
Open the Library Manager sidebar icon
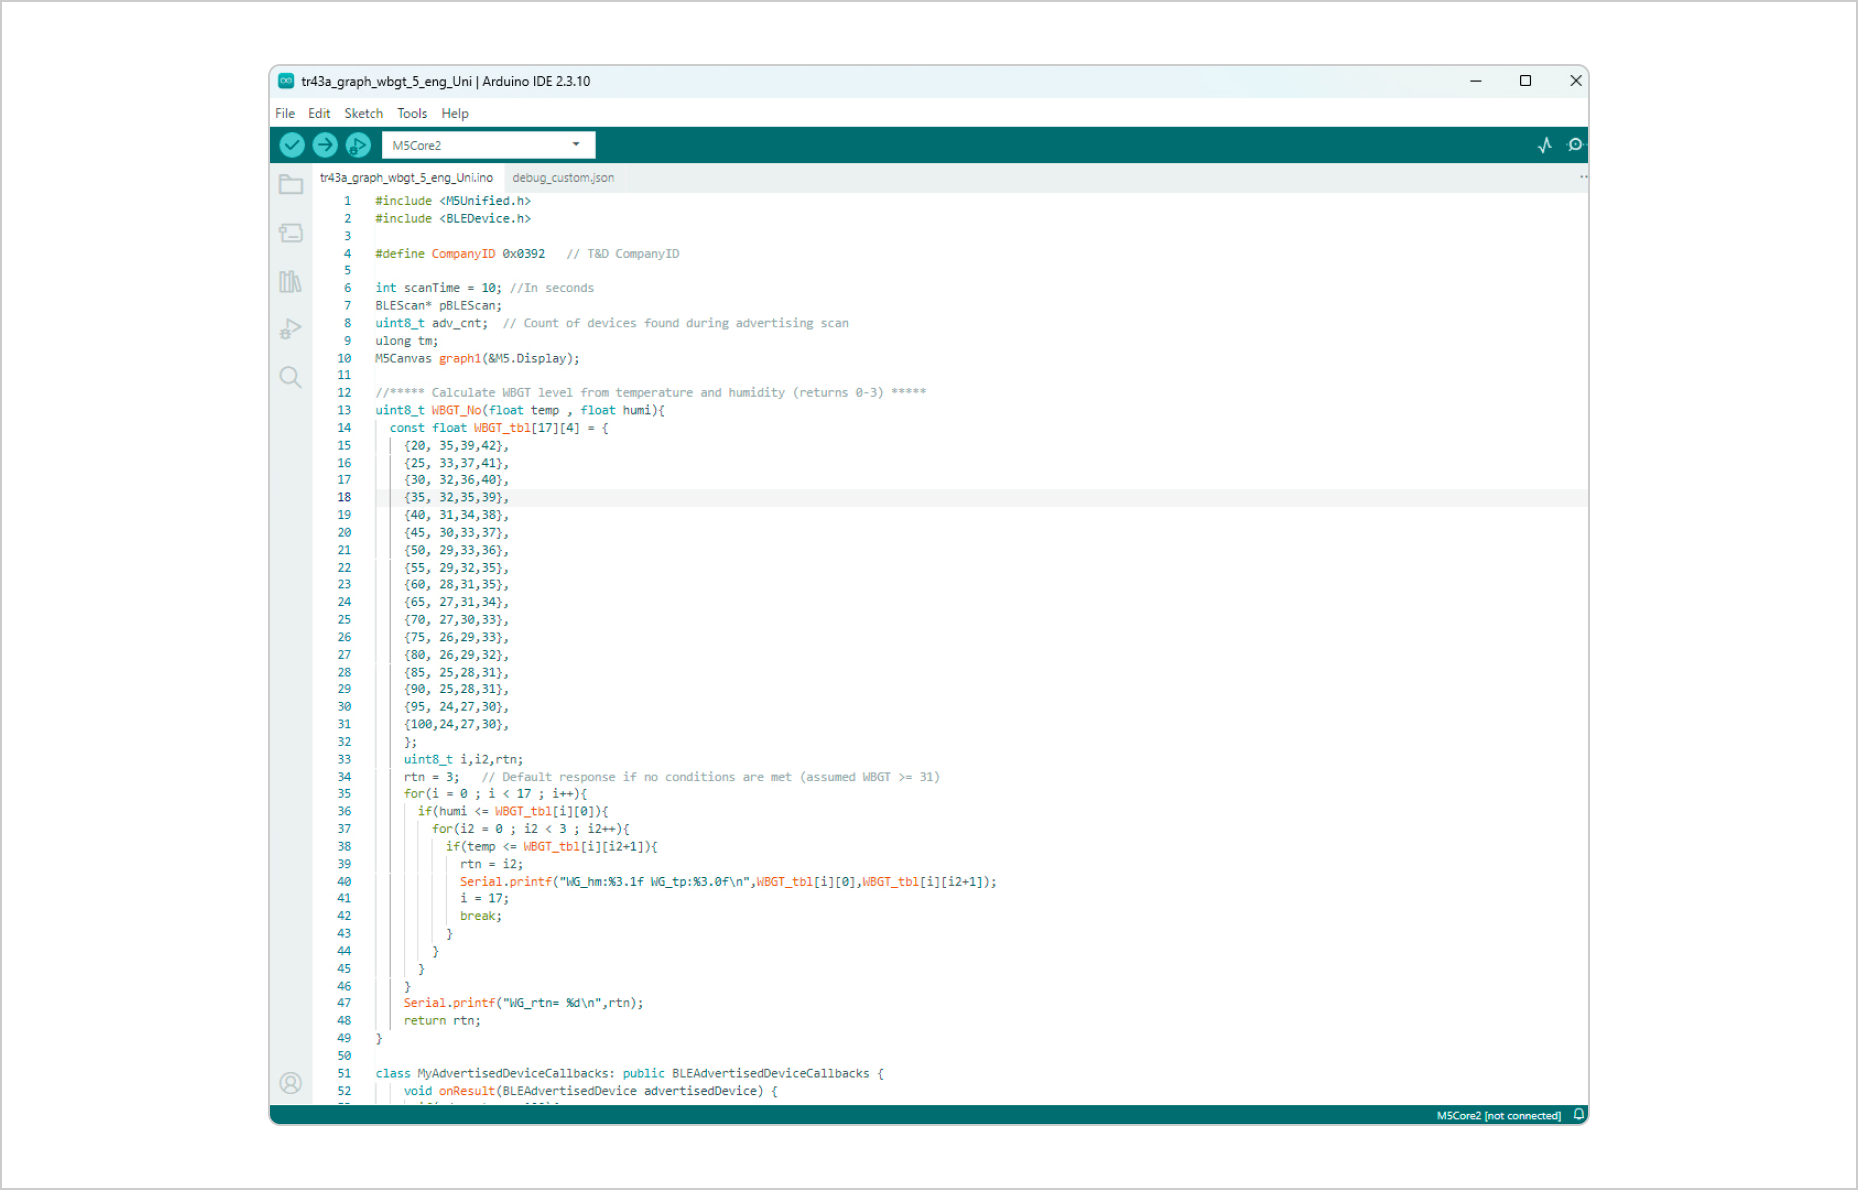(291, 281)
